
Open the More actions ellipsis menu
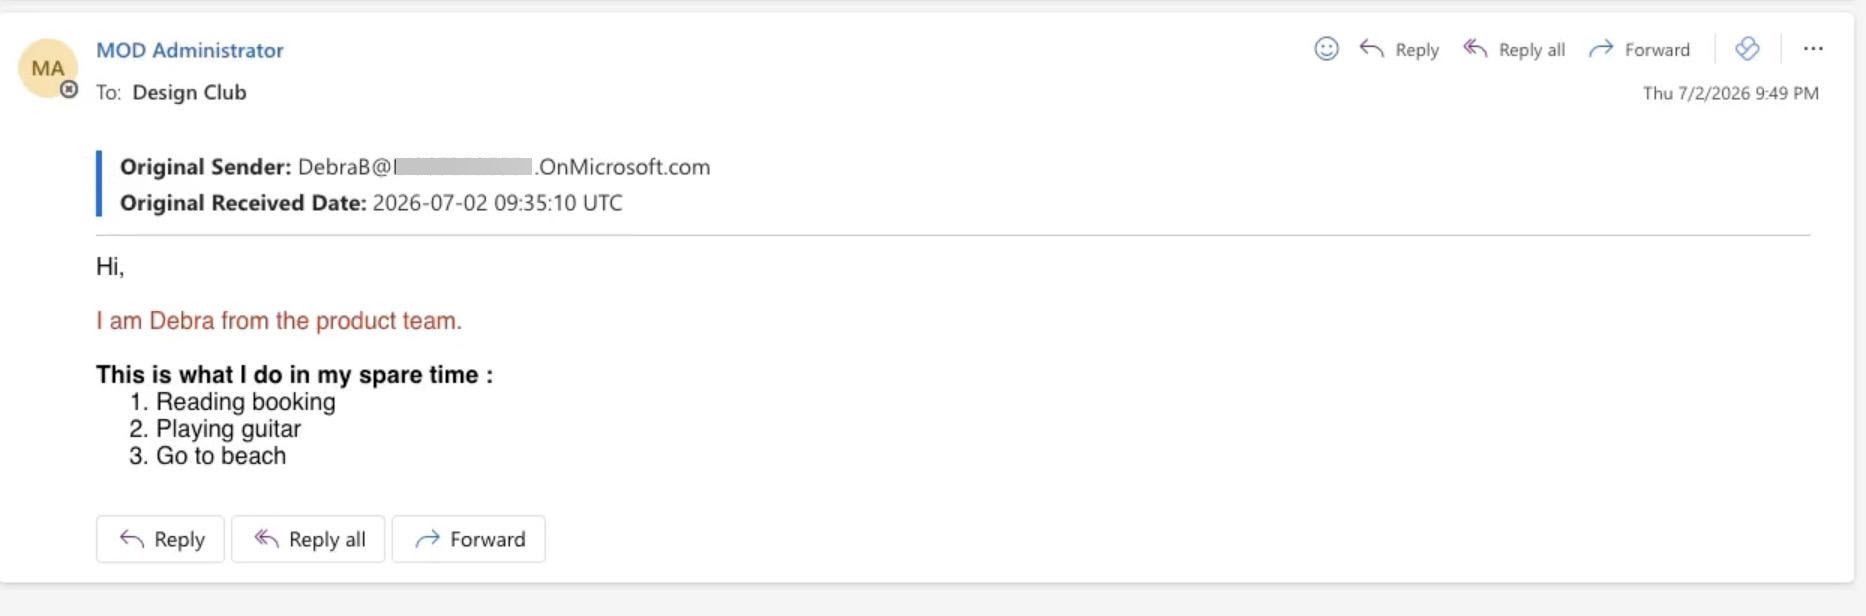1813,49
